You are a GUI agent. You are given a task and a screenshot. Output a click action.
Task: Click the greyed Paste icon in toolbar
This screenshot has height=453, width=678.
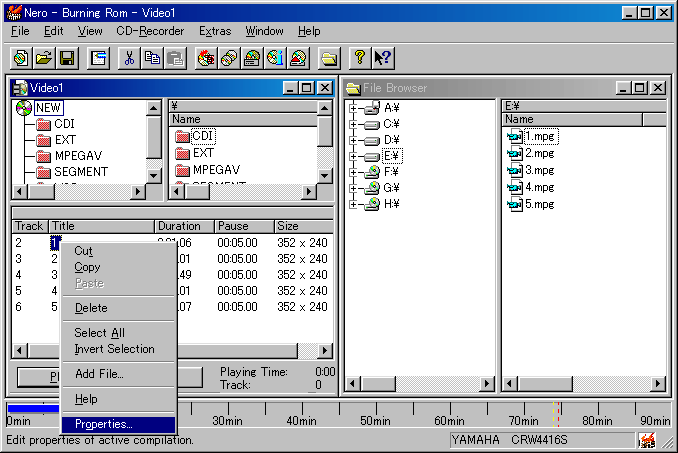pos(175,58)
